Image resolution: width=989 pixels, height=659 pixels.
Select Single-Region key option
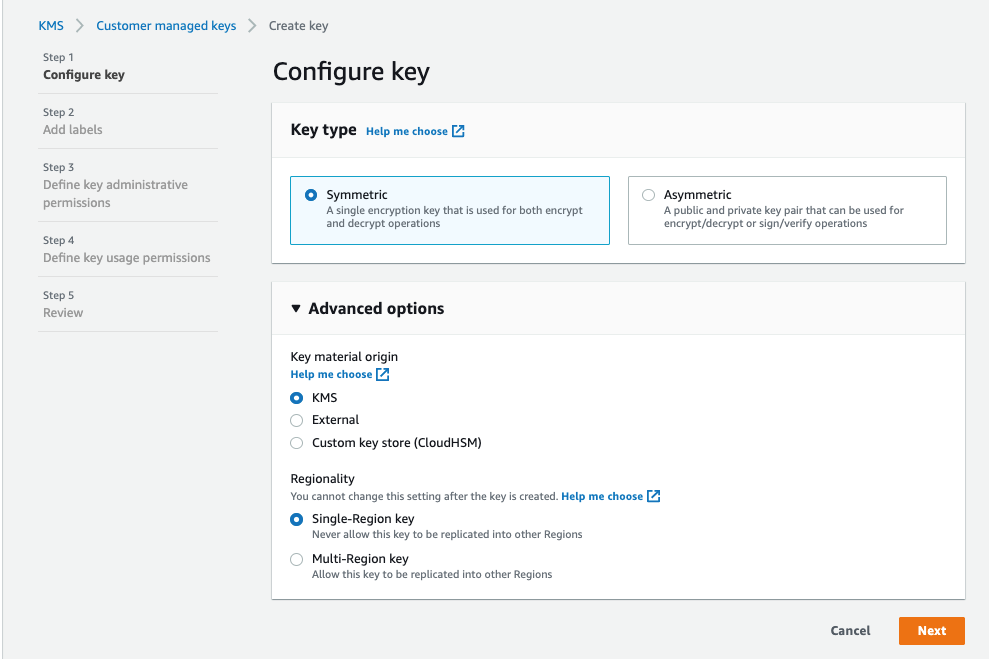(296, 519)
